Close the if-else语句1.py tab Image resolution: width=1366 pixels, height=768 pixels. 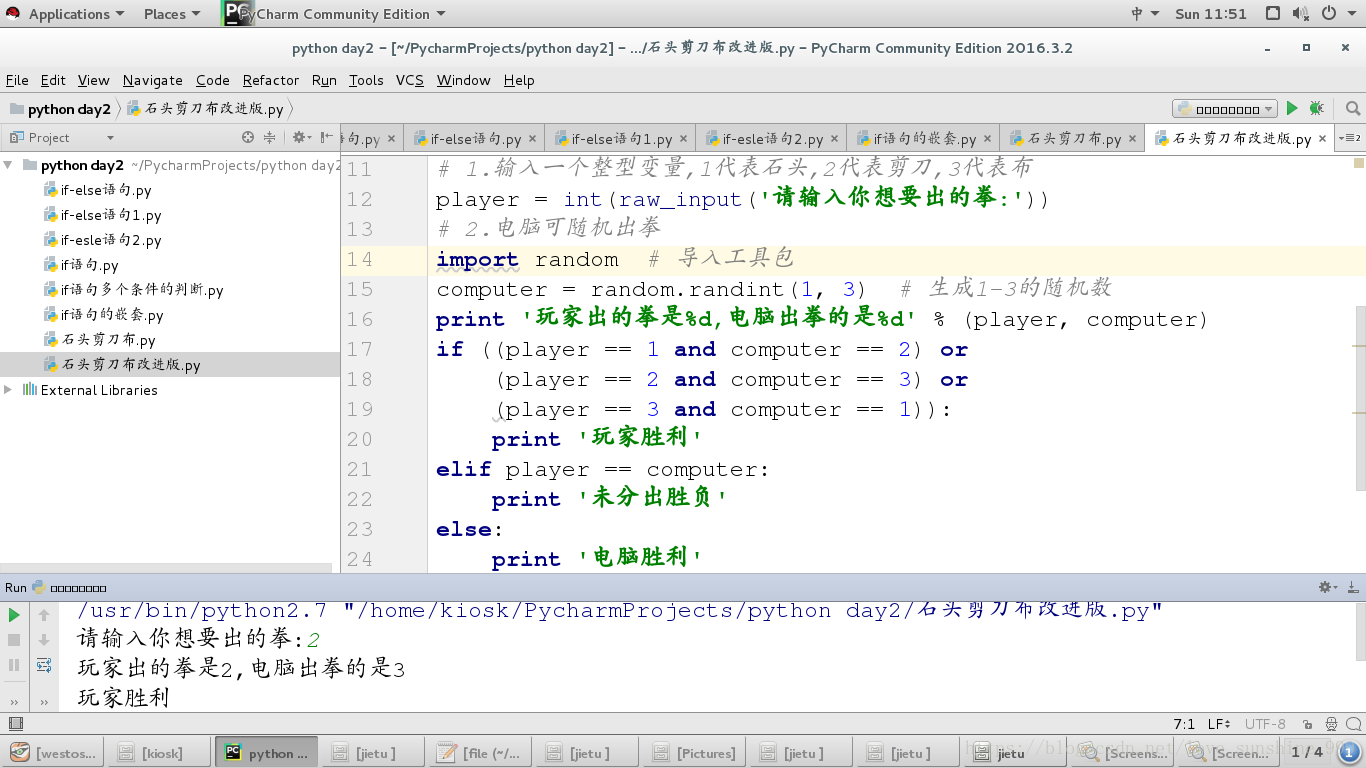pyautogui.click(x=684, y=139)
